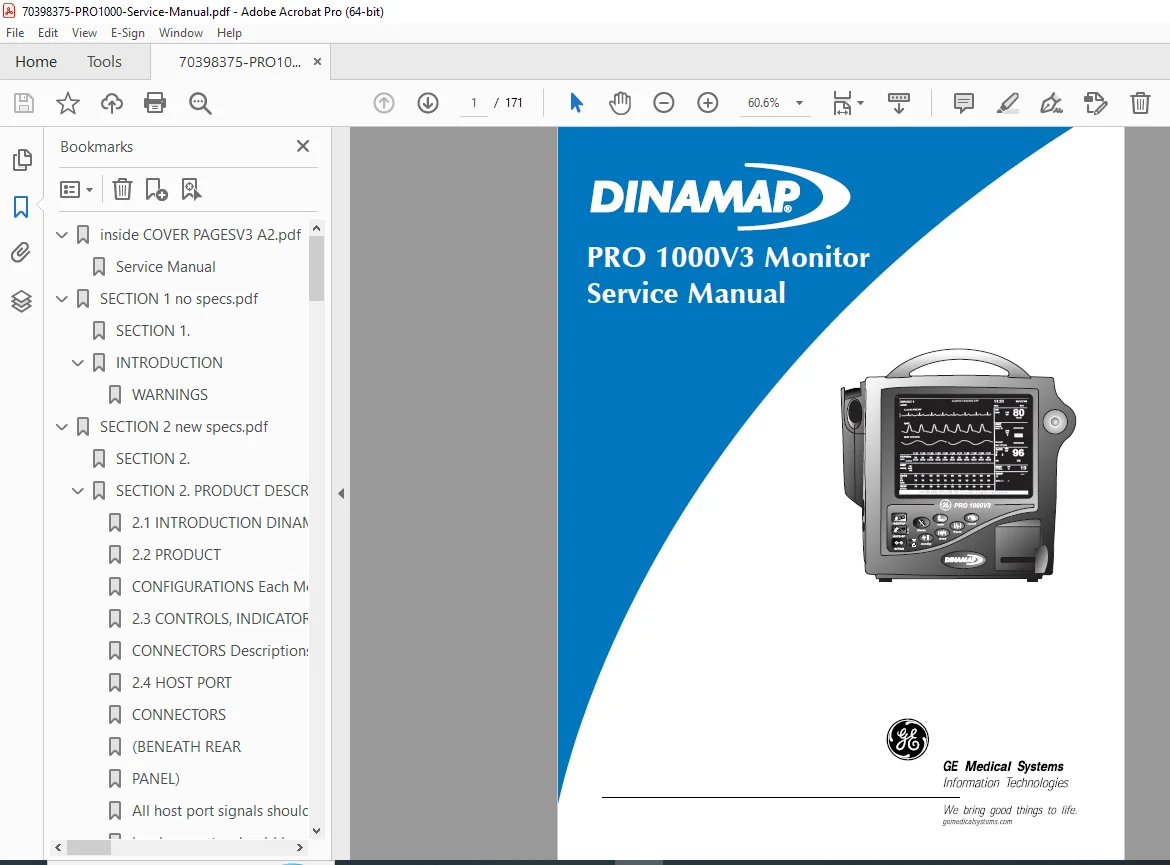This screenshot has height=865, width=1170.
Task: Jump to 2.1 INTRODUCTION DINAM bookmark
Action: 219,523
